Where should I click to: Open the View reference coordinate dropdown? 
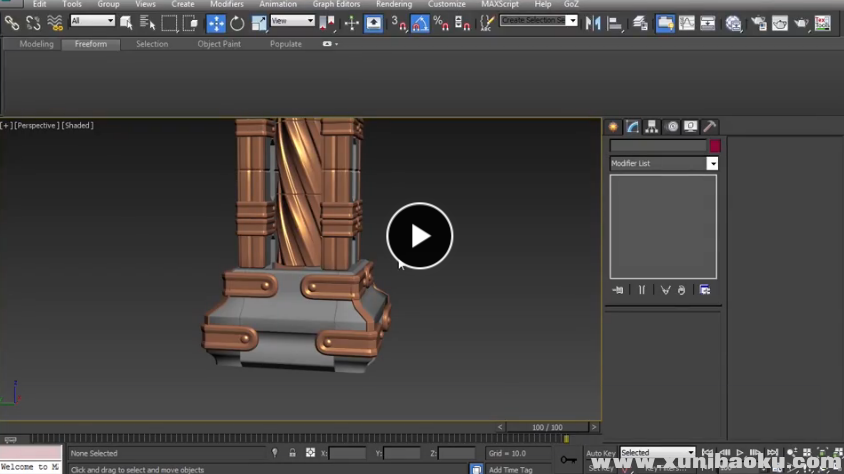[x=292, y=21]
